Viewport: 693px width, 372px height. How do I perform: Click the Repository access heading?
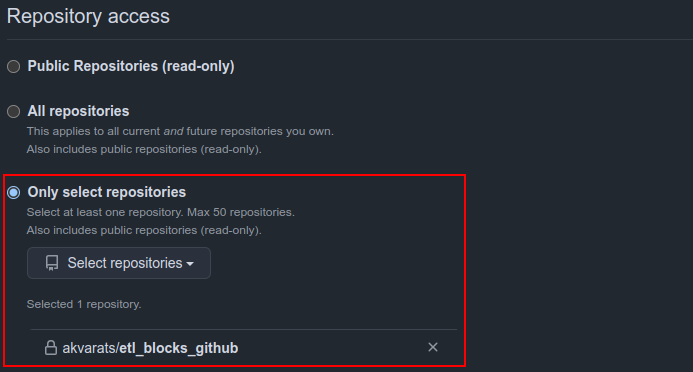88,16
